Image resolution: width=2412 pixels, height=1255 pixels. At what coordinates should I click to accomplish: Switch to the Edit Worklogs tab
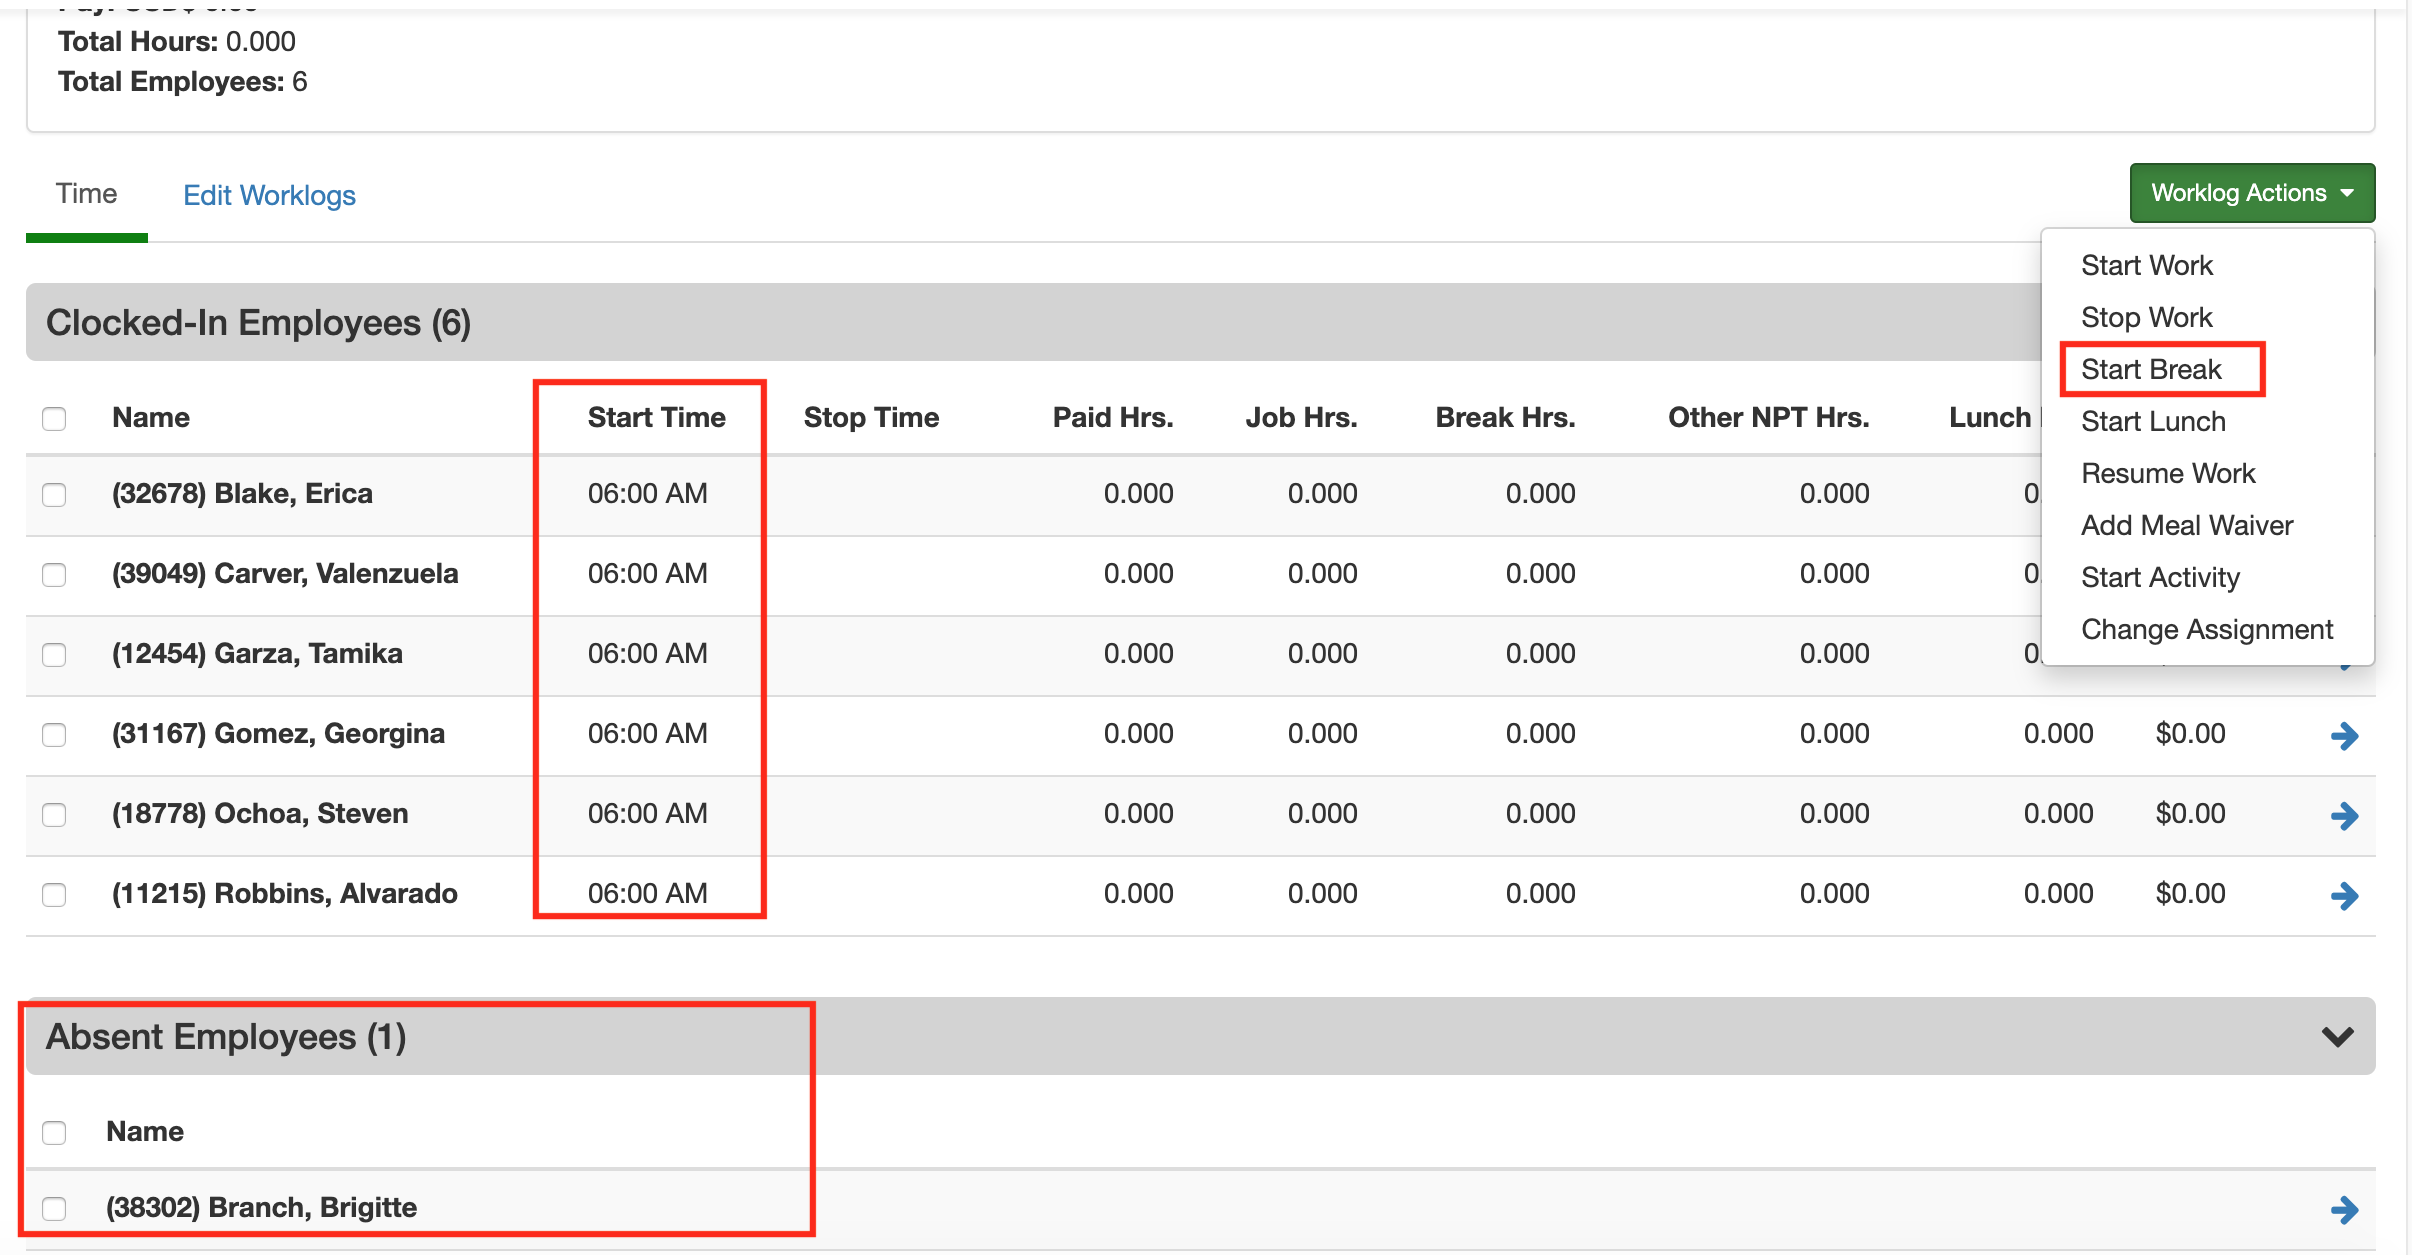coord(269,195)
